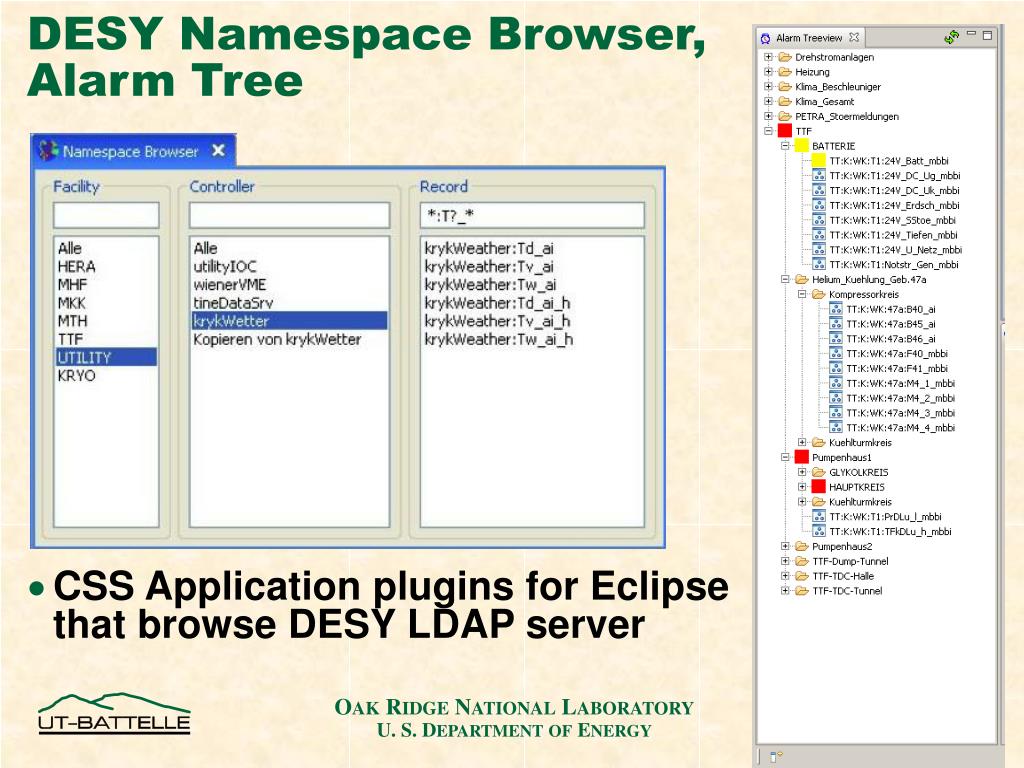Select UTILITY in the Facility list
The width and height of the screenshot is (1024, 768).
(106, 357)
